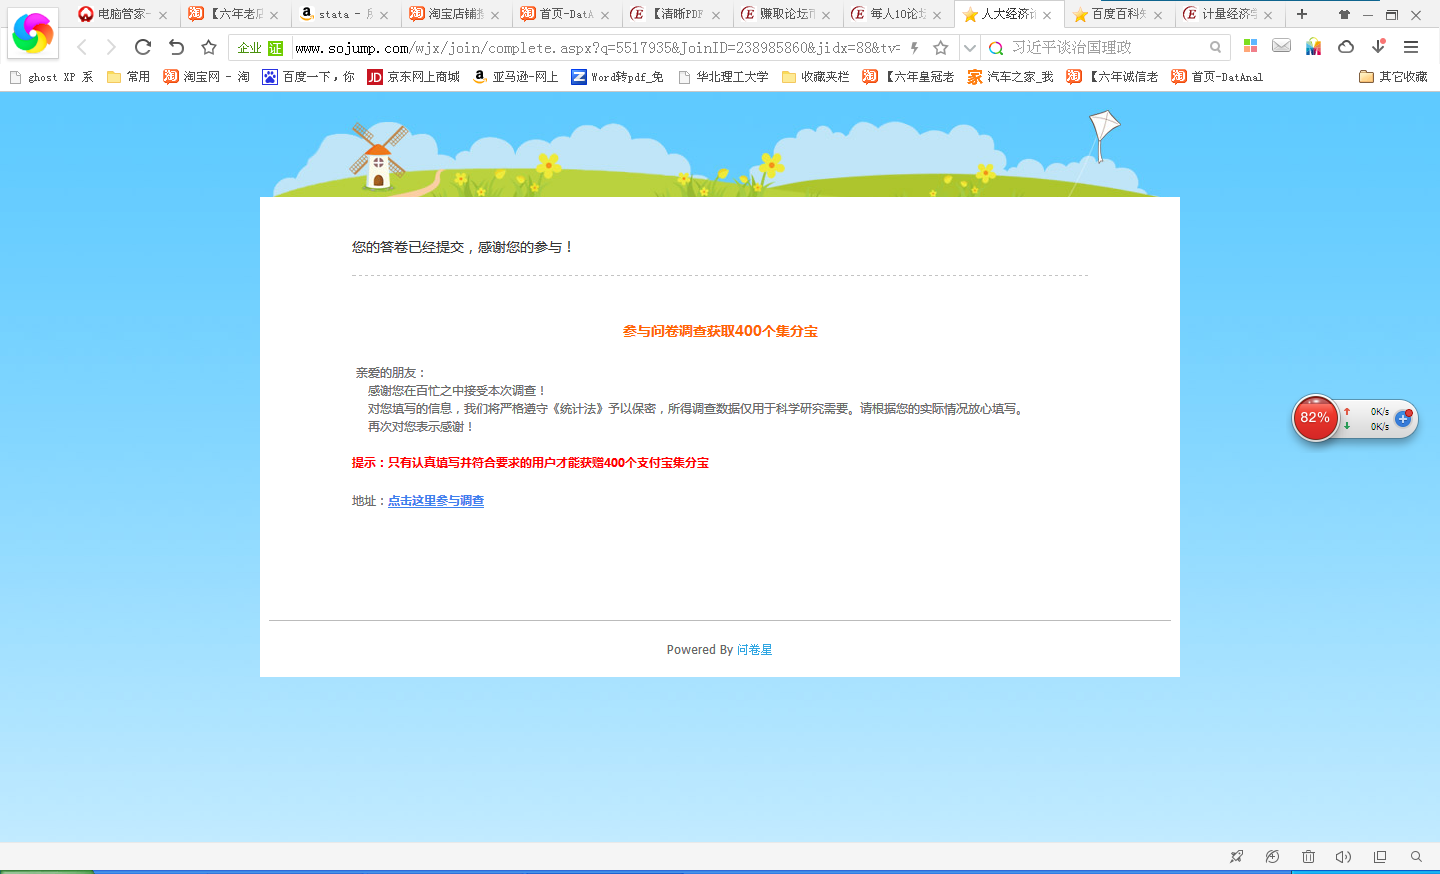Restore the last closed tab
Image resolution: width=1440 pixels, height=874 pixels.
[176, 47]
